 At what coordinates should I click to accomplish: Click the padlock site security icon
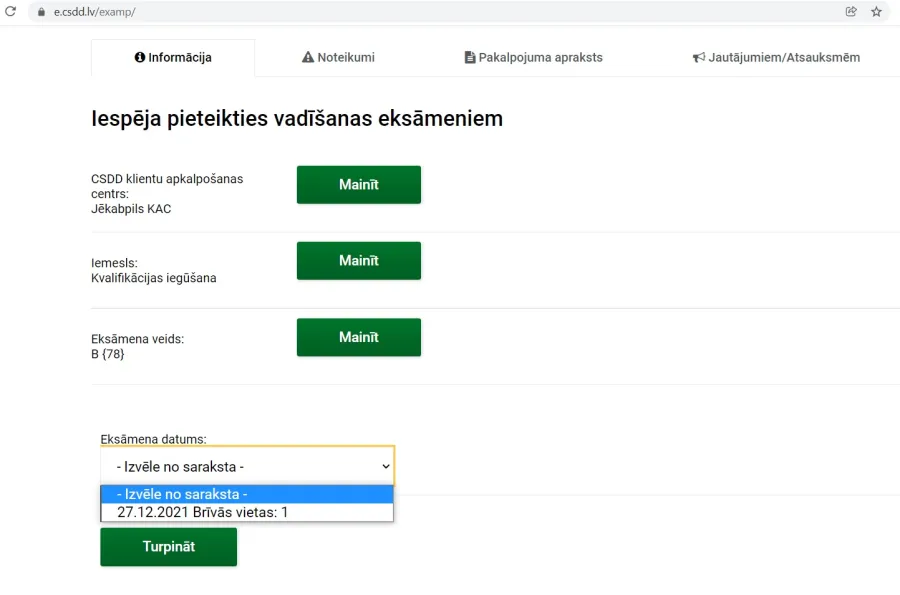41,11
